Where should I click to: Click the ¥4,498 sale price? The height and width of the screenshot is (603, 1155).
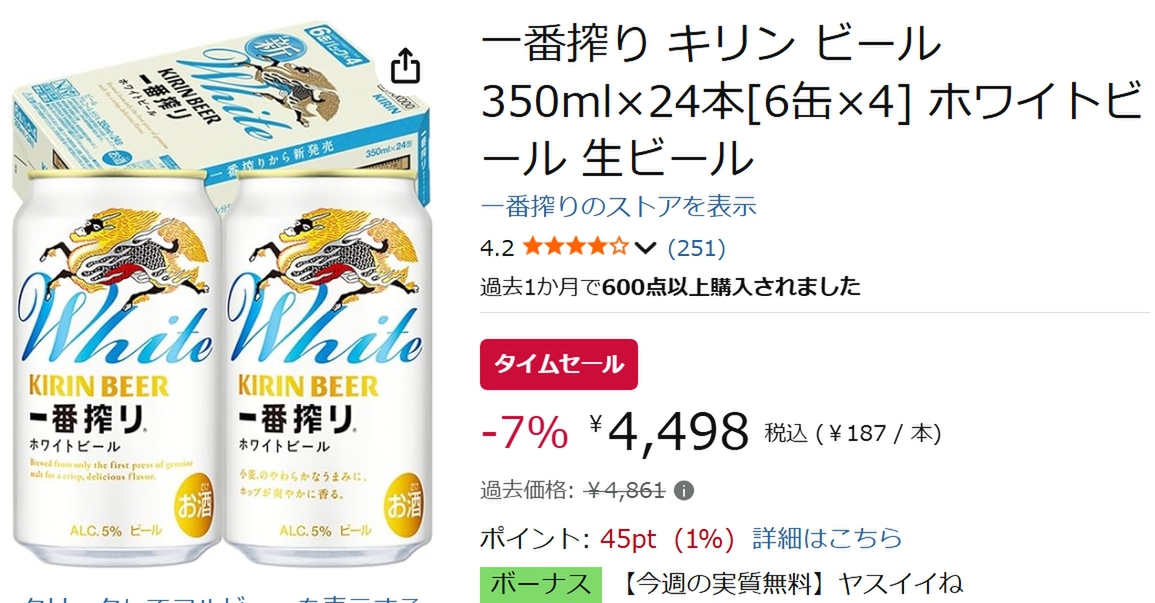669,431
